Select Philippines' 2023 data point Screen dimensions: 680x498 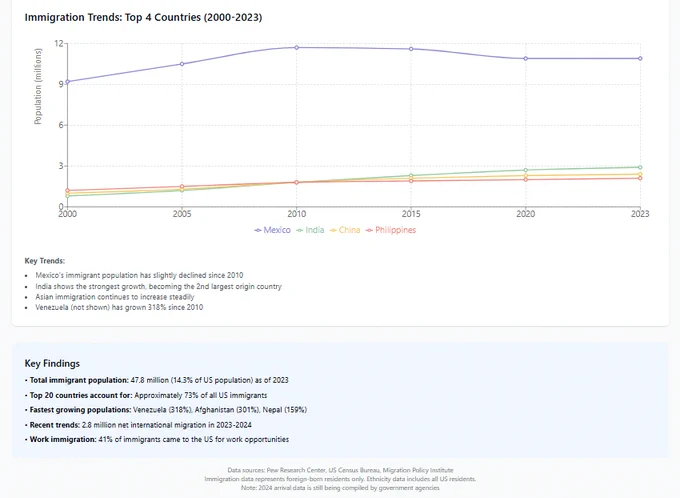(640, 178)
